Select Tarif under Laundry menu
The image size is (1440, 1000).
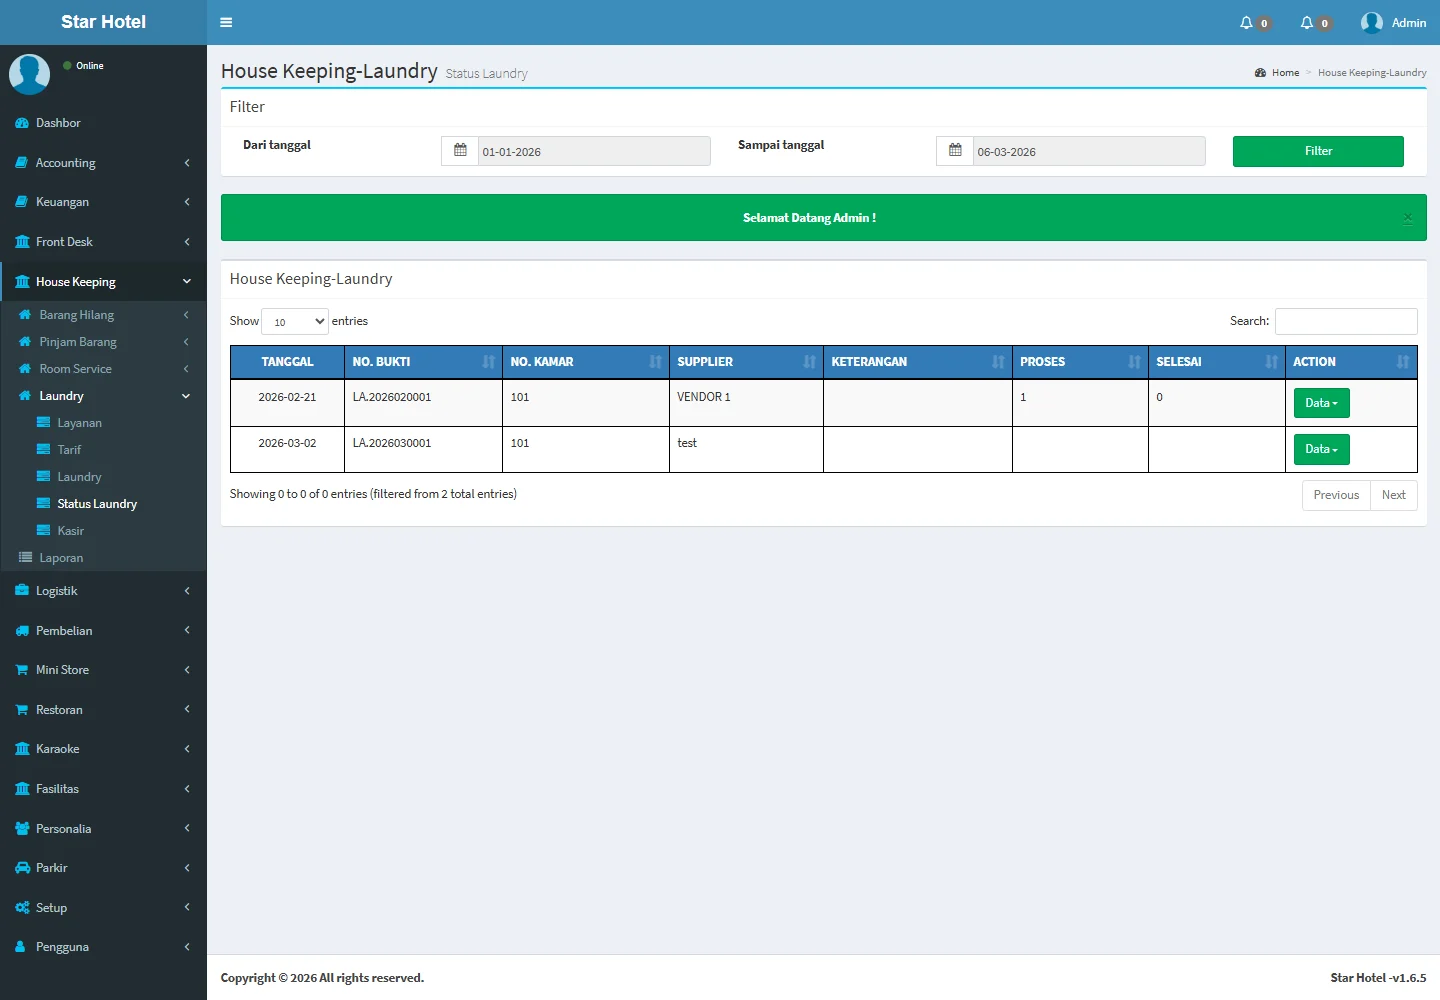pos(69,450)
